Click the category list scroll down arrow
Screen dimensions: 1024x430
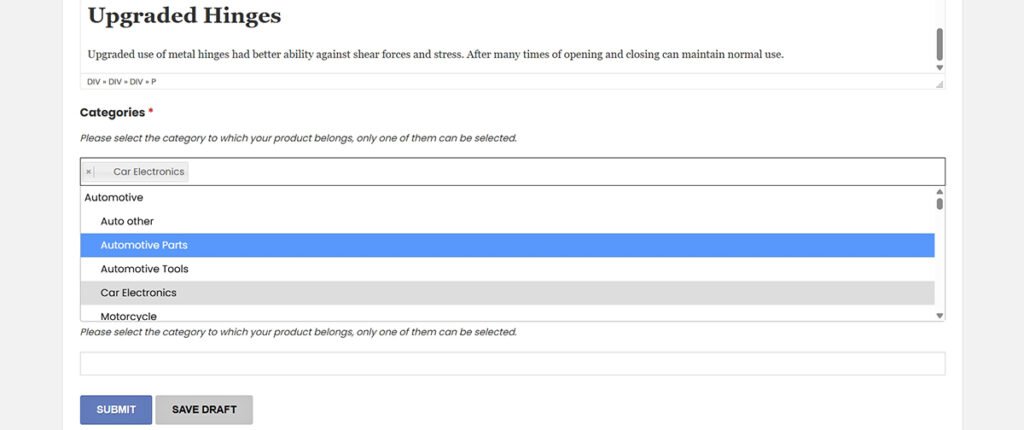(939, 315)
